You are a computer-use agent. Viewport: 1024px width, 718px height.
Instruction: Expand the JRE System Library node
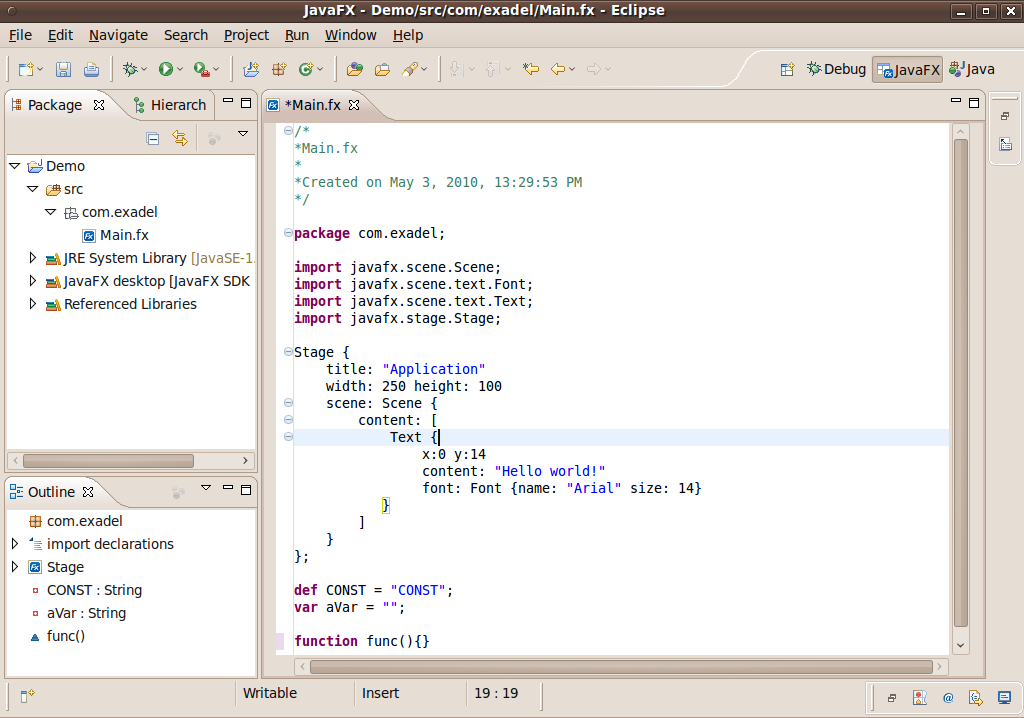33,258
